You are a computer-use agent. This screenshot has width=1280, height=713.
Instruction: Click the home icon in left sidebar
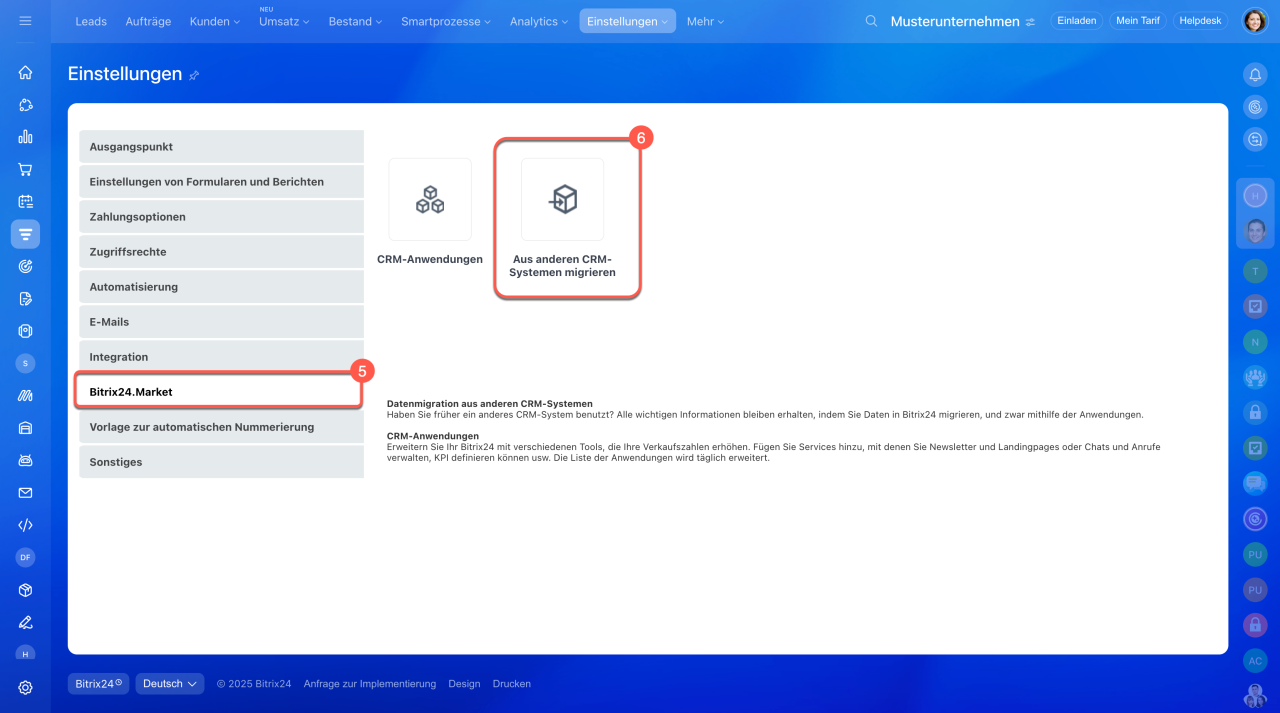tap(25, 72)
